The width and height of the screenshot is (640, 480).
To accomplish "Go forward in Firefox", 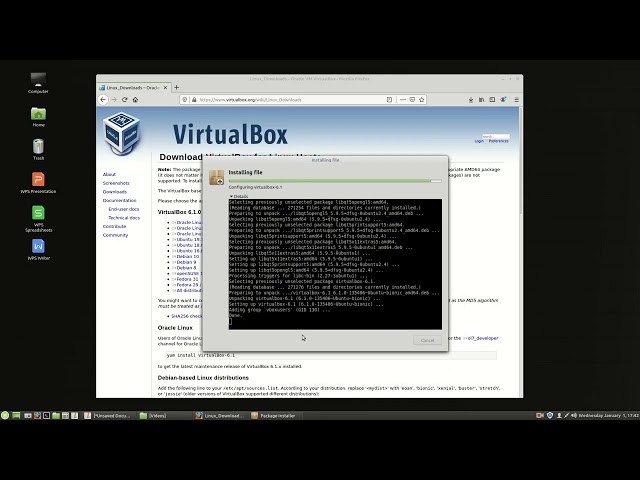I will pyautogui.click(x=114, y=100).
